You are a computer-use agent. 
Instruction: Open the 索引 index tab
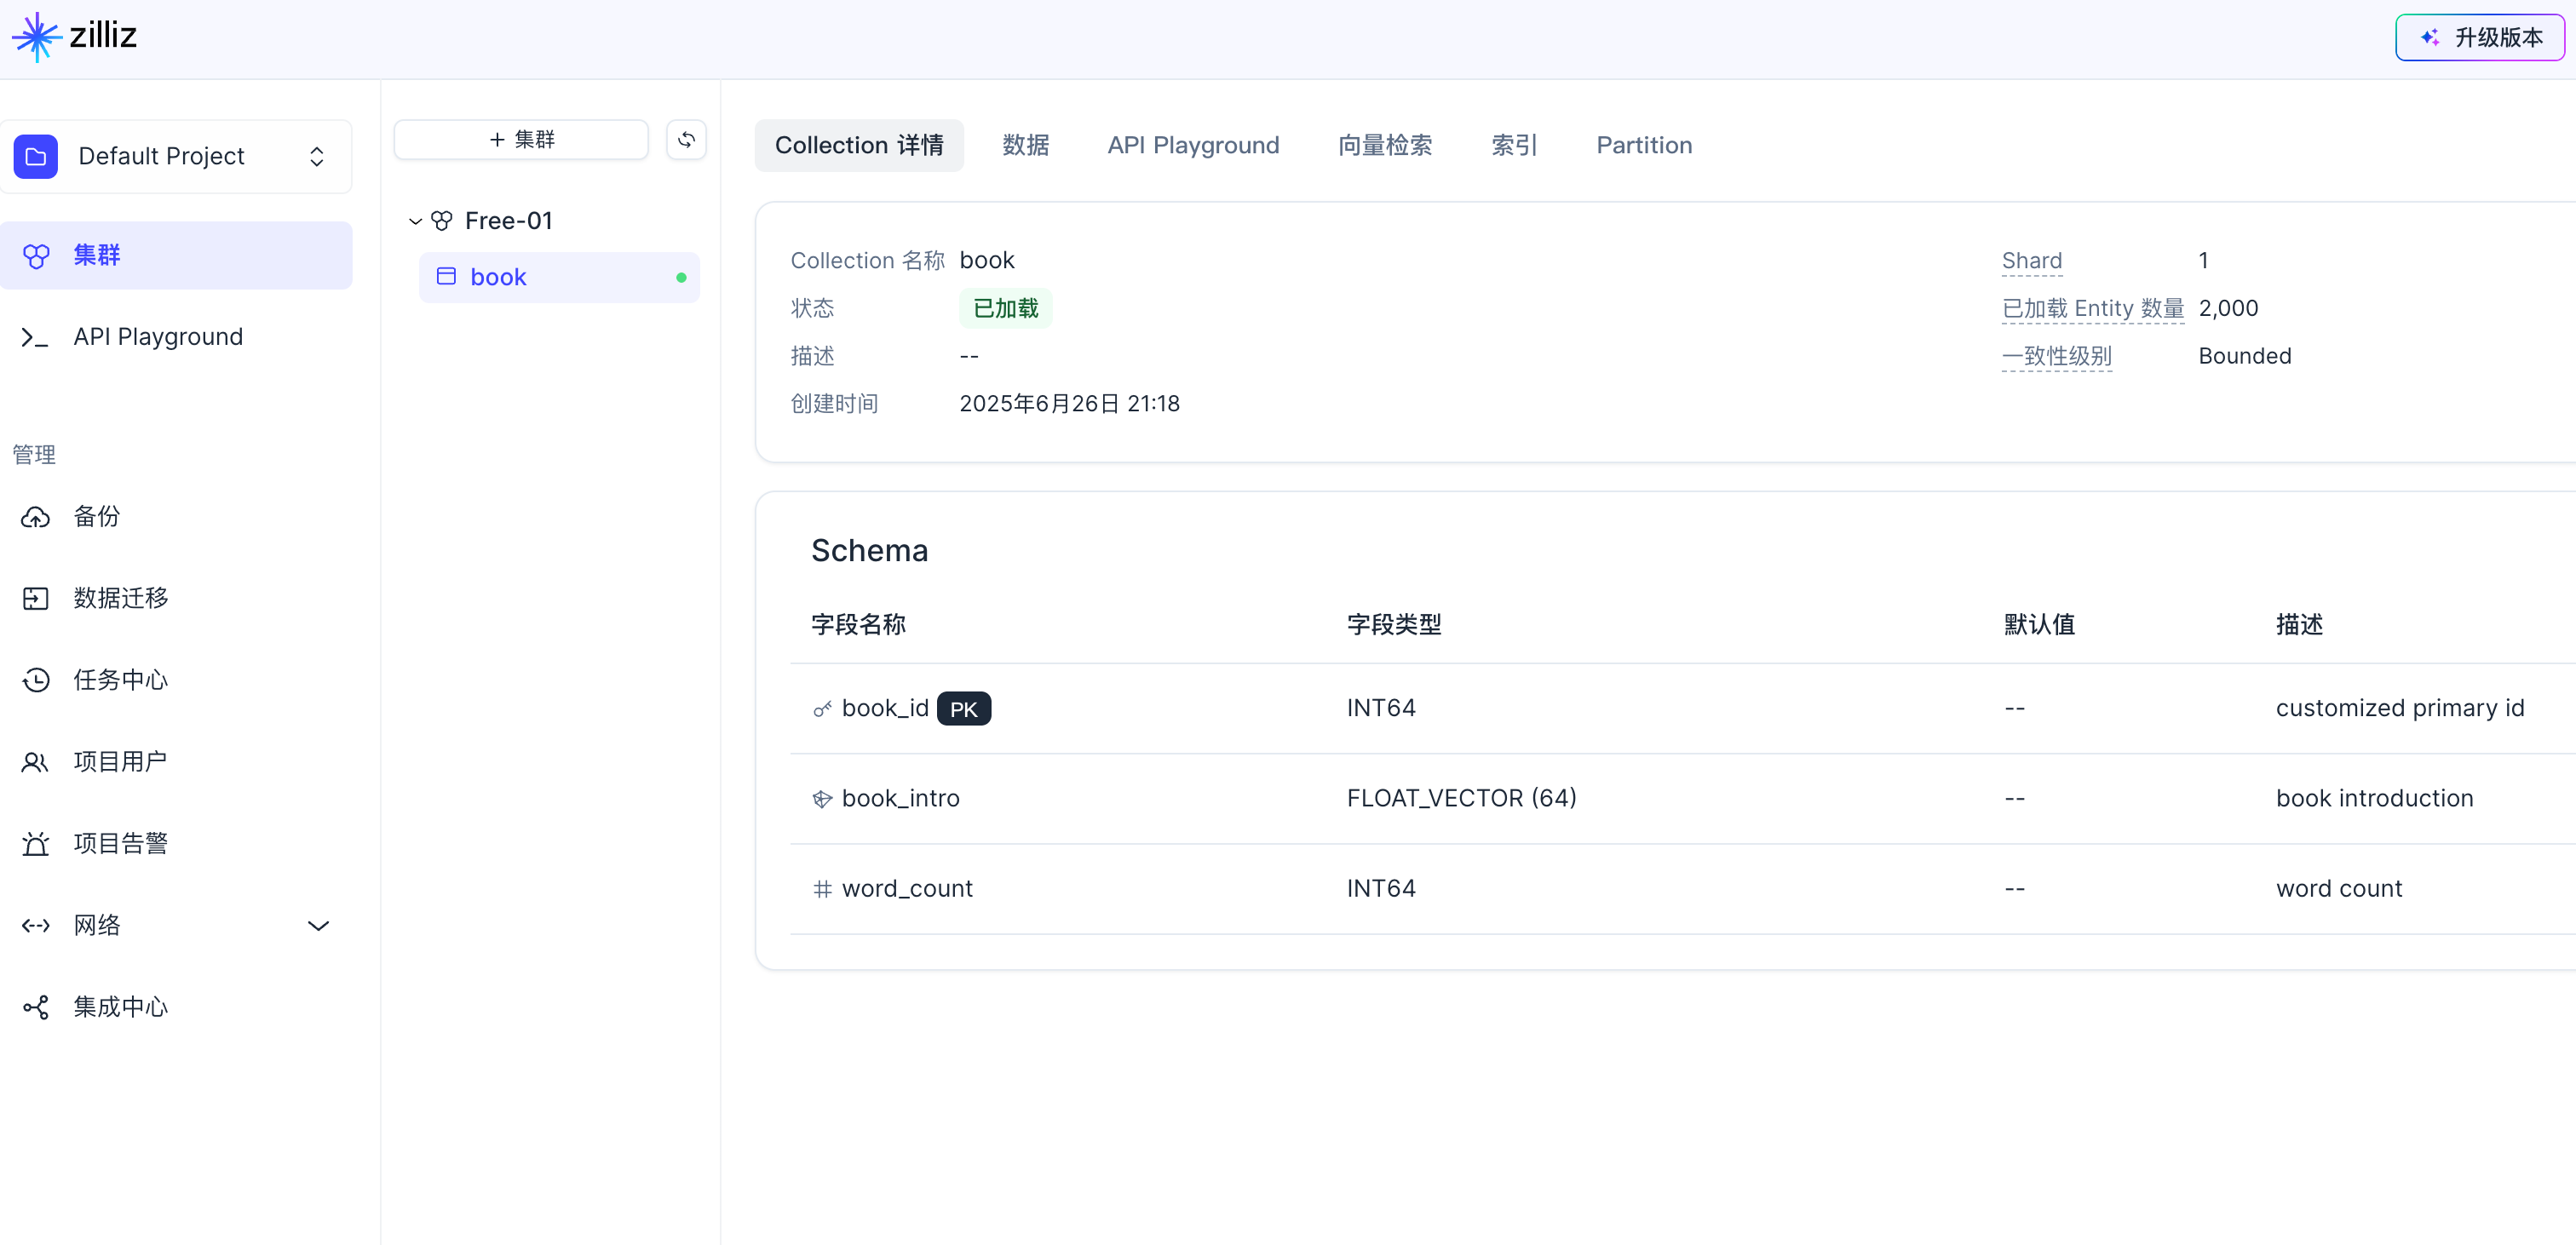(x=1513, y=145)
